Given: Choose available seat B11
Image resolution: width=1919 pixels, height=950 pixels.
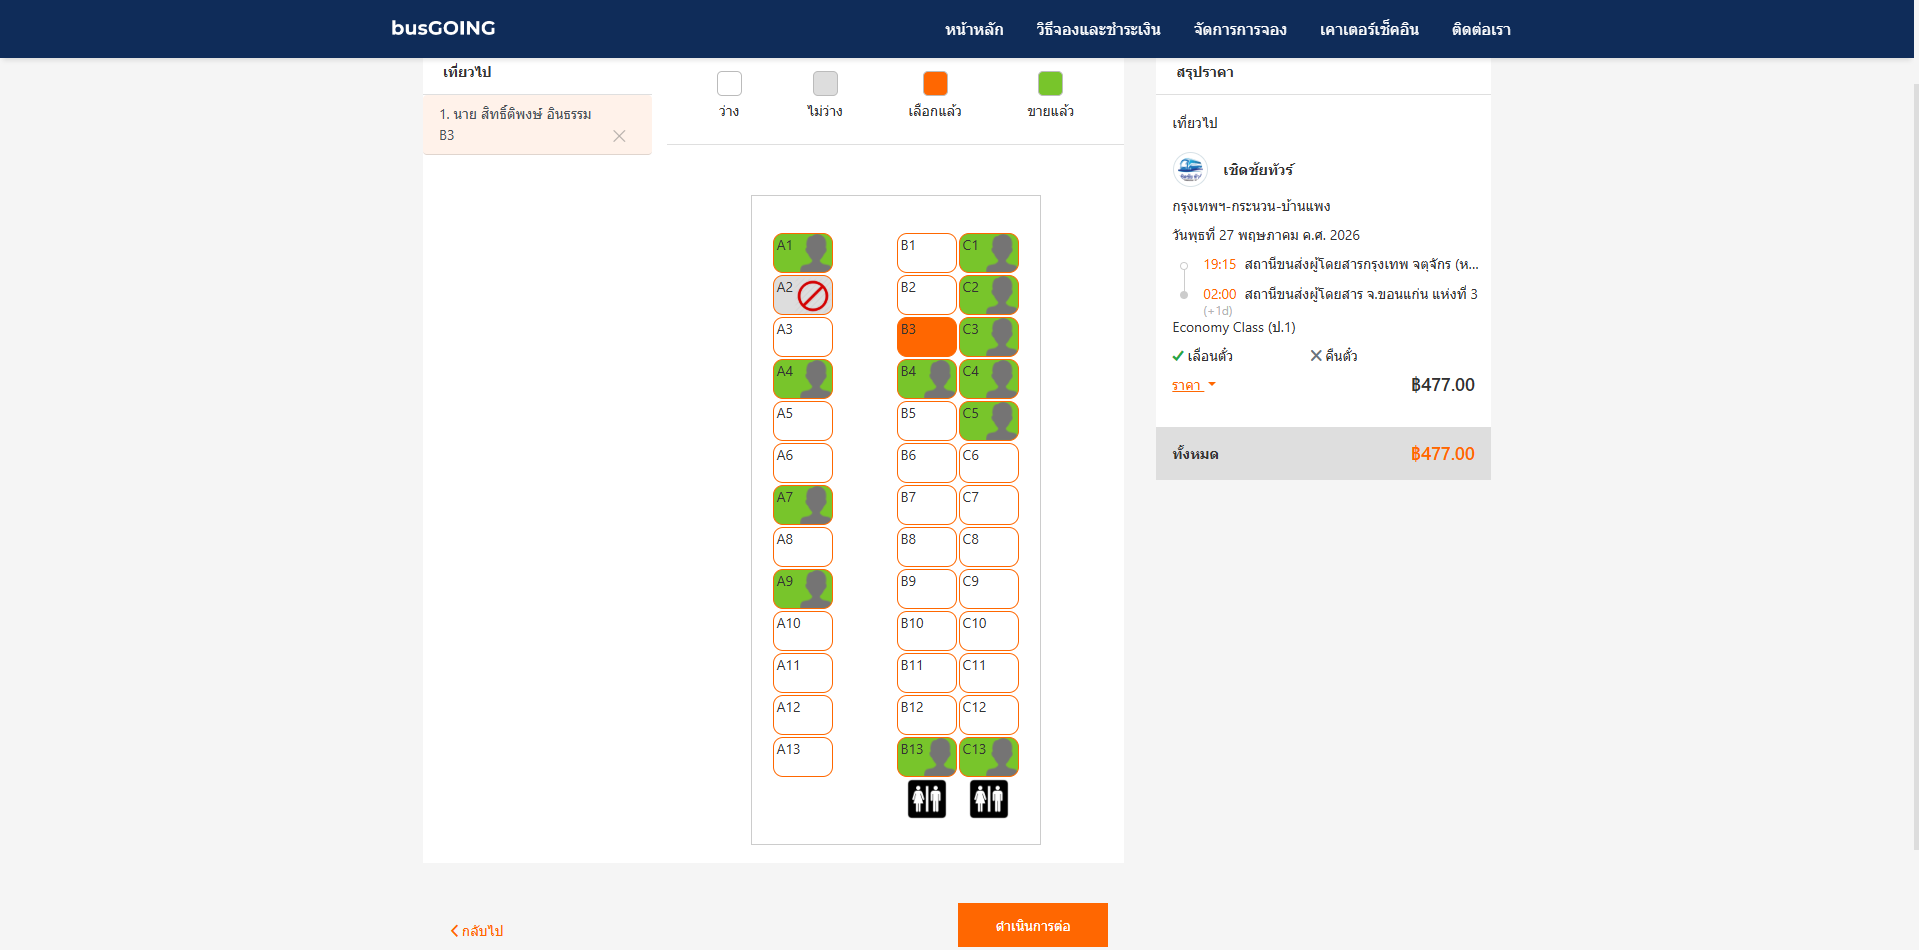Looking at the screenshot, I should pos(927,673).
